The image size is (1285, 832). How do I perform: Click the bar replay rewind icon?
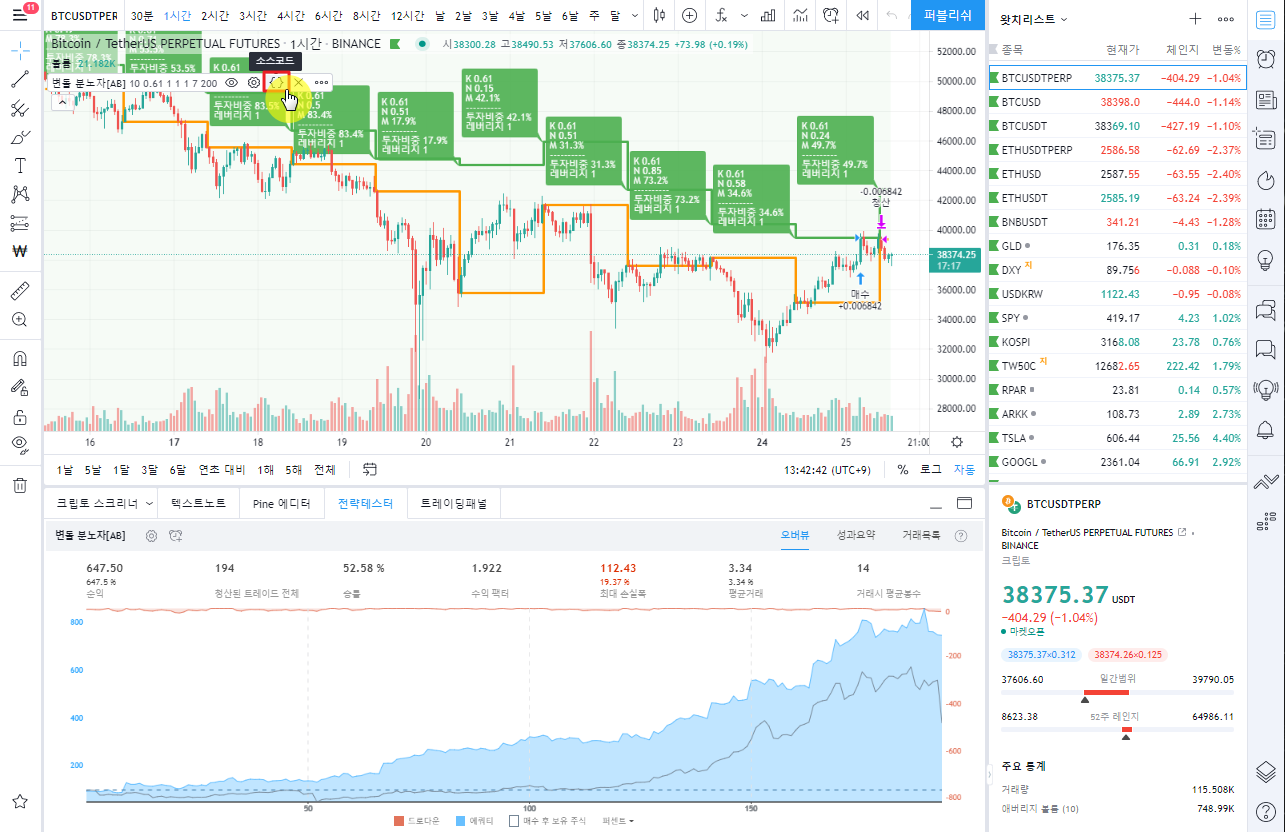pos(862,16)
